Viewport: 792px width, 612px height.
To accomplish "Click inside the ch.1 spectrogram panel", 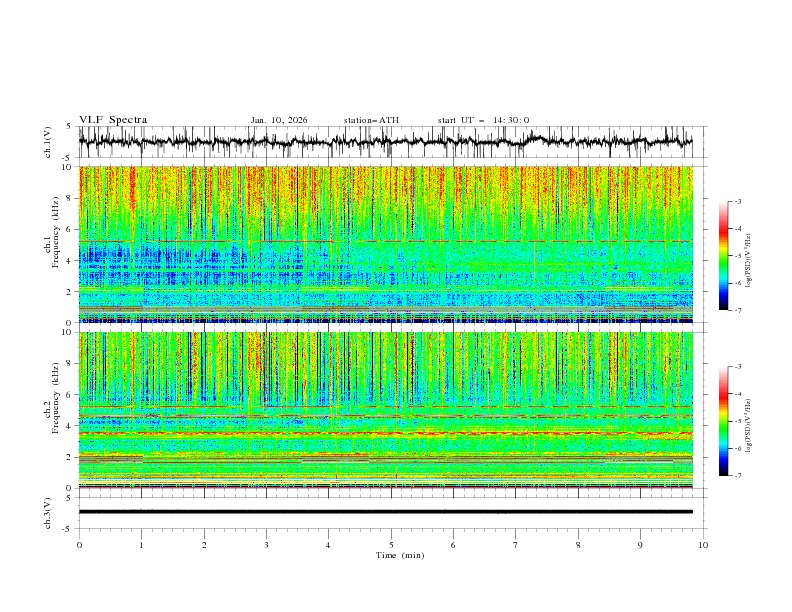I will point(386,244).
